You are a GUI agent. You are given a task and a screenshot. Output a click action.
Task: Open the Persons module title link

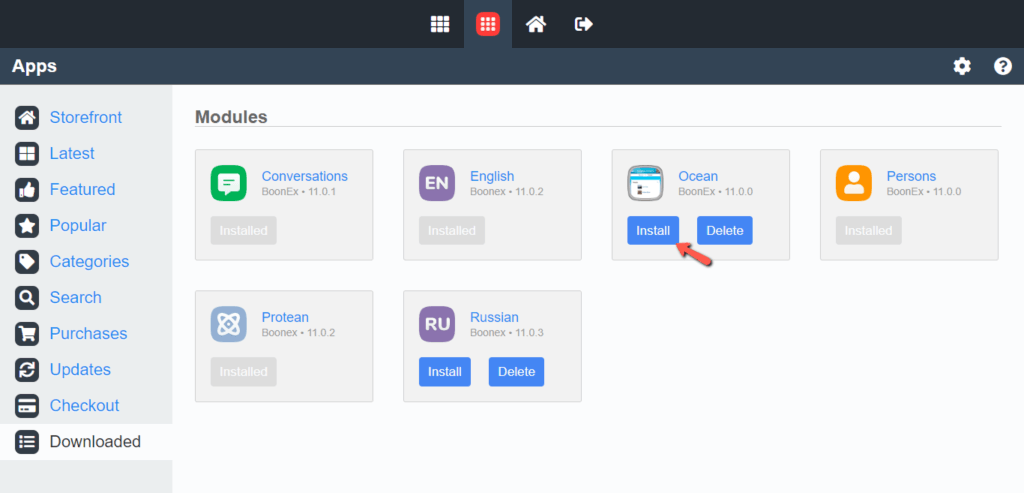[911, 176]
